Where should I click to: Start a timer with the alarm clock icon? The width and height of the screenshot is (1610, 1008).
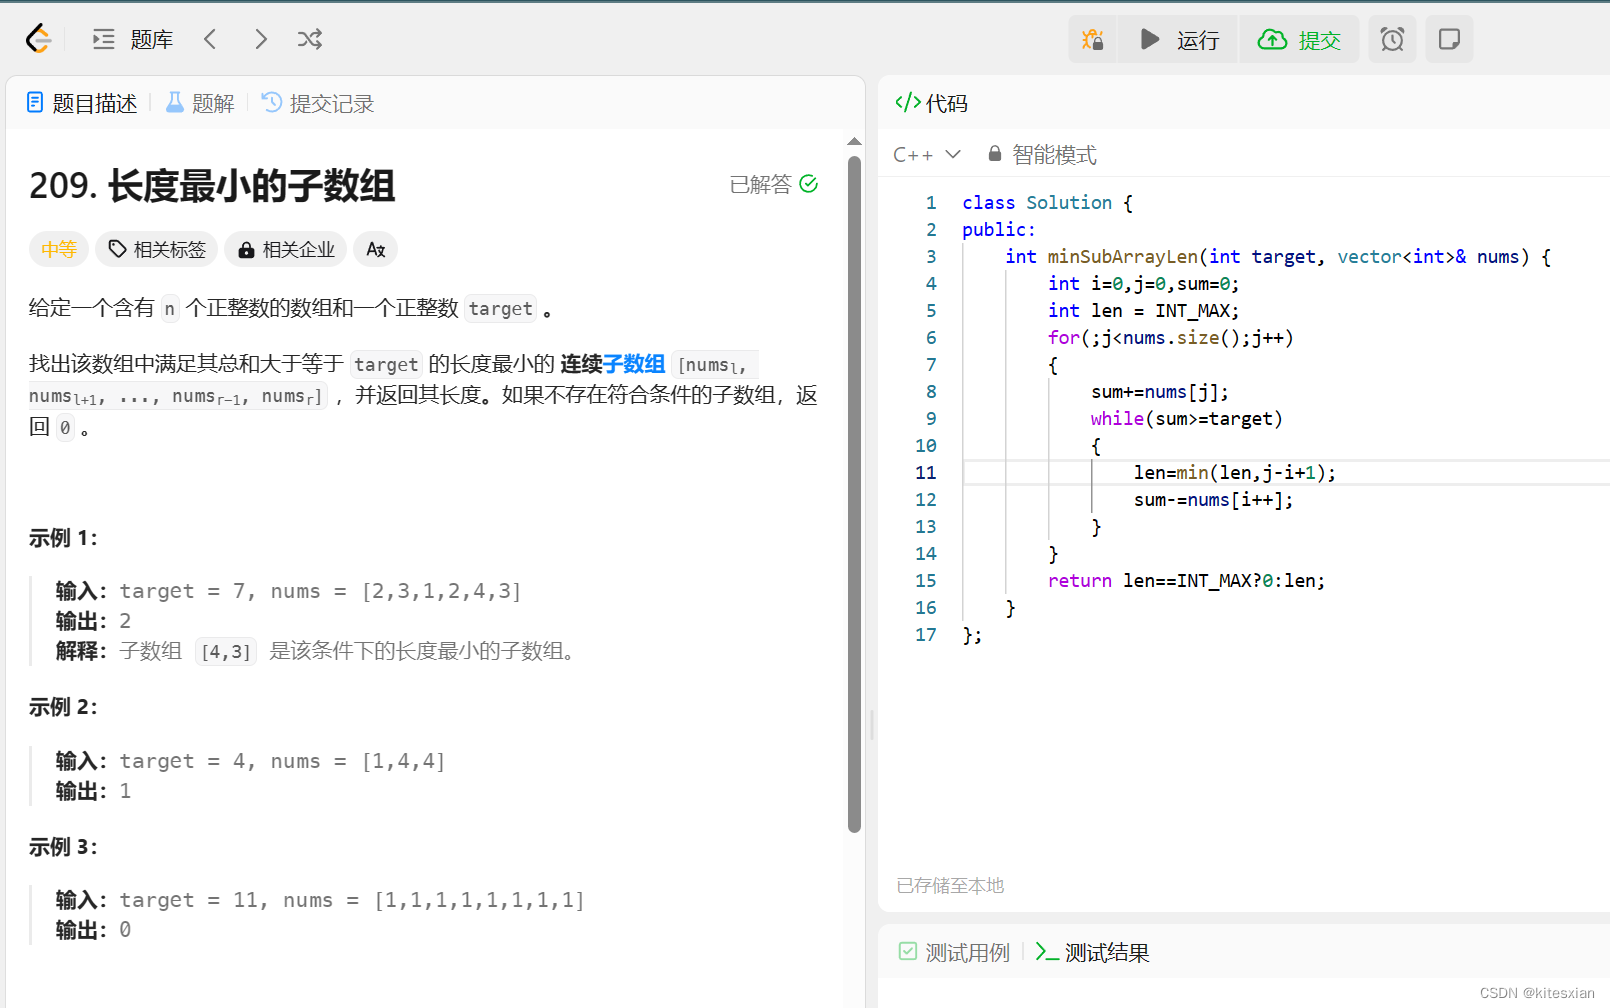click(x=1392, y=39)
